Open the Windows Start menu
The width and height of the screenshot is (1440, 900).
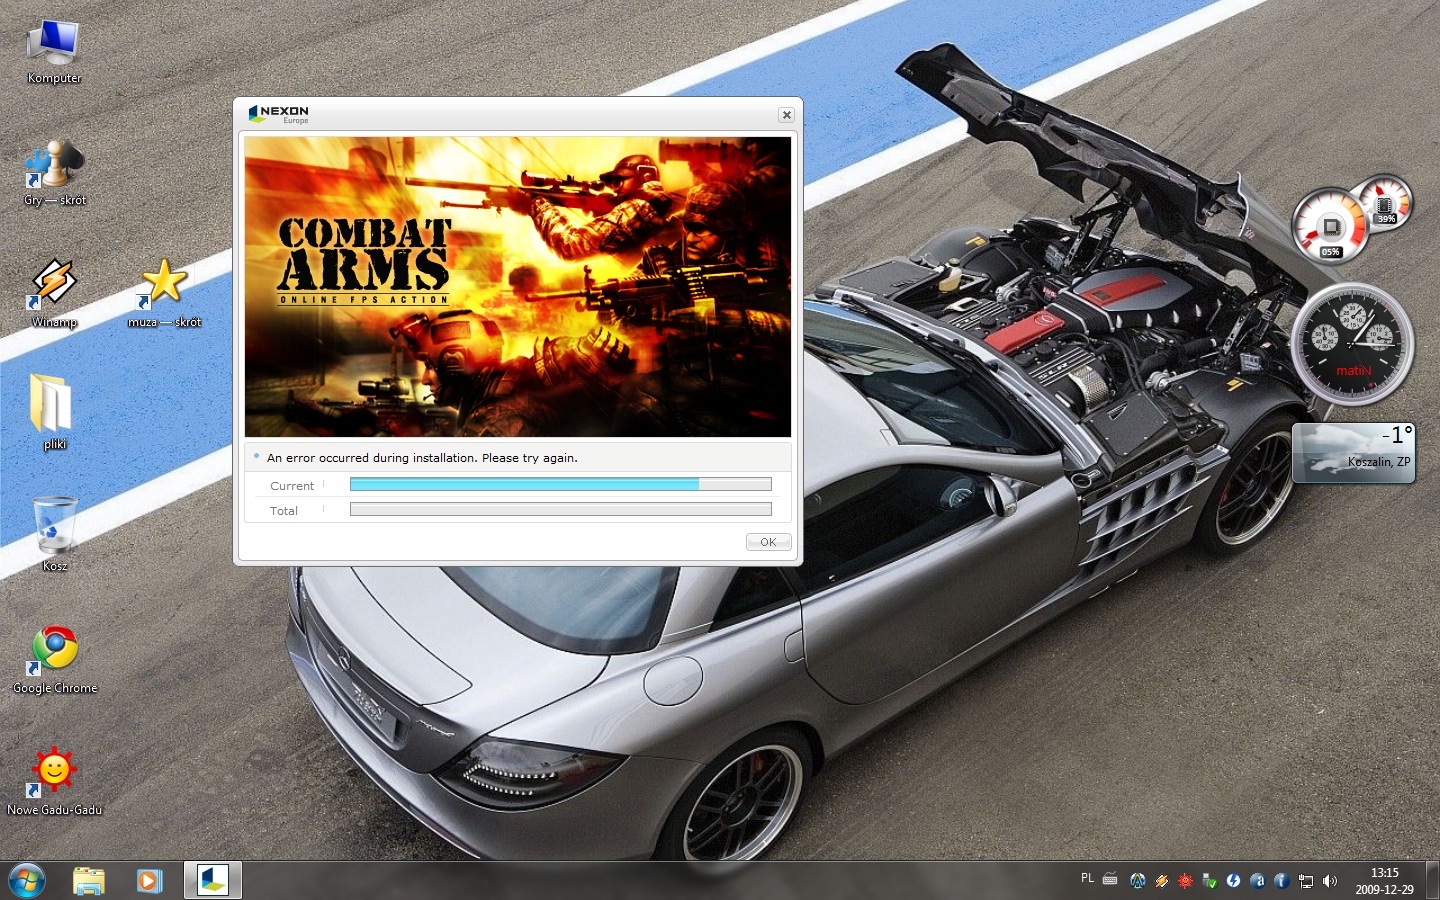click(27, 881)
